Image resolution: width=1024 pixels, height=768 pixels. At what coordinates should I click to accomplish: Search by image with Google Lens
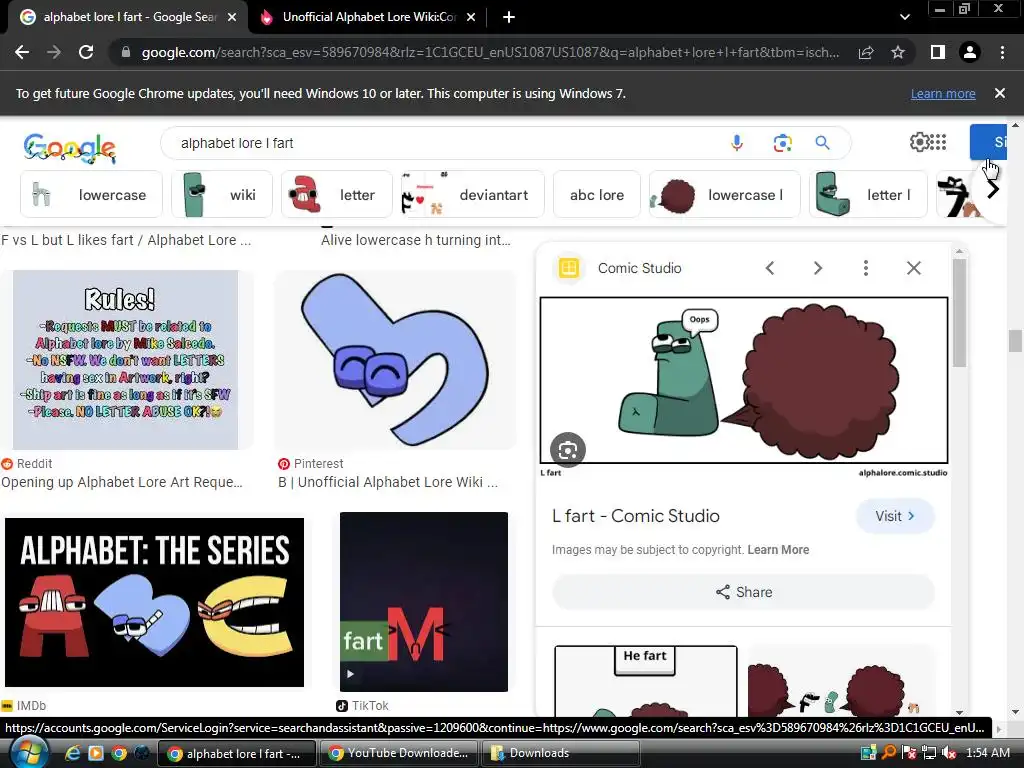[782, 142]
